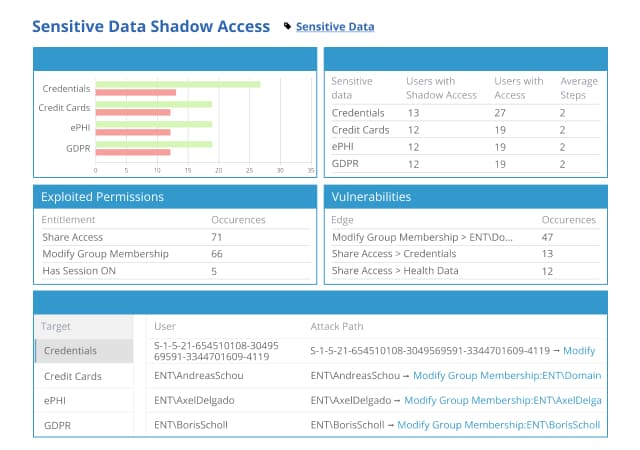
Task: Select the Credit Cards target tab
Action: click(84, 376)
